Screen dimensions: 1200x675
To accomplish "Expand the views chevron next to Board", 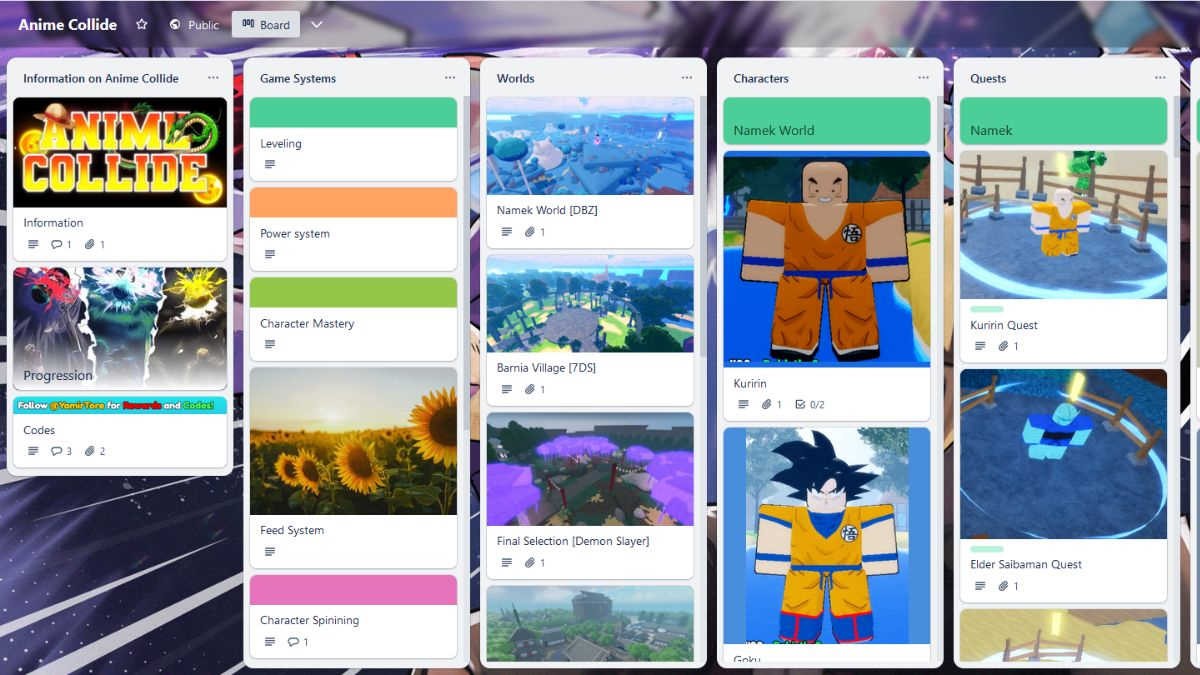I will point(317,25).
